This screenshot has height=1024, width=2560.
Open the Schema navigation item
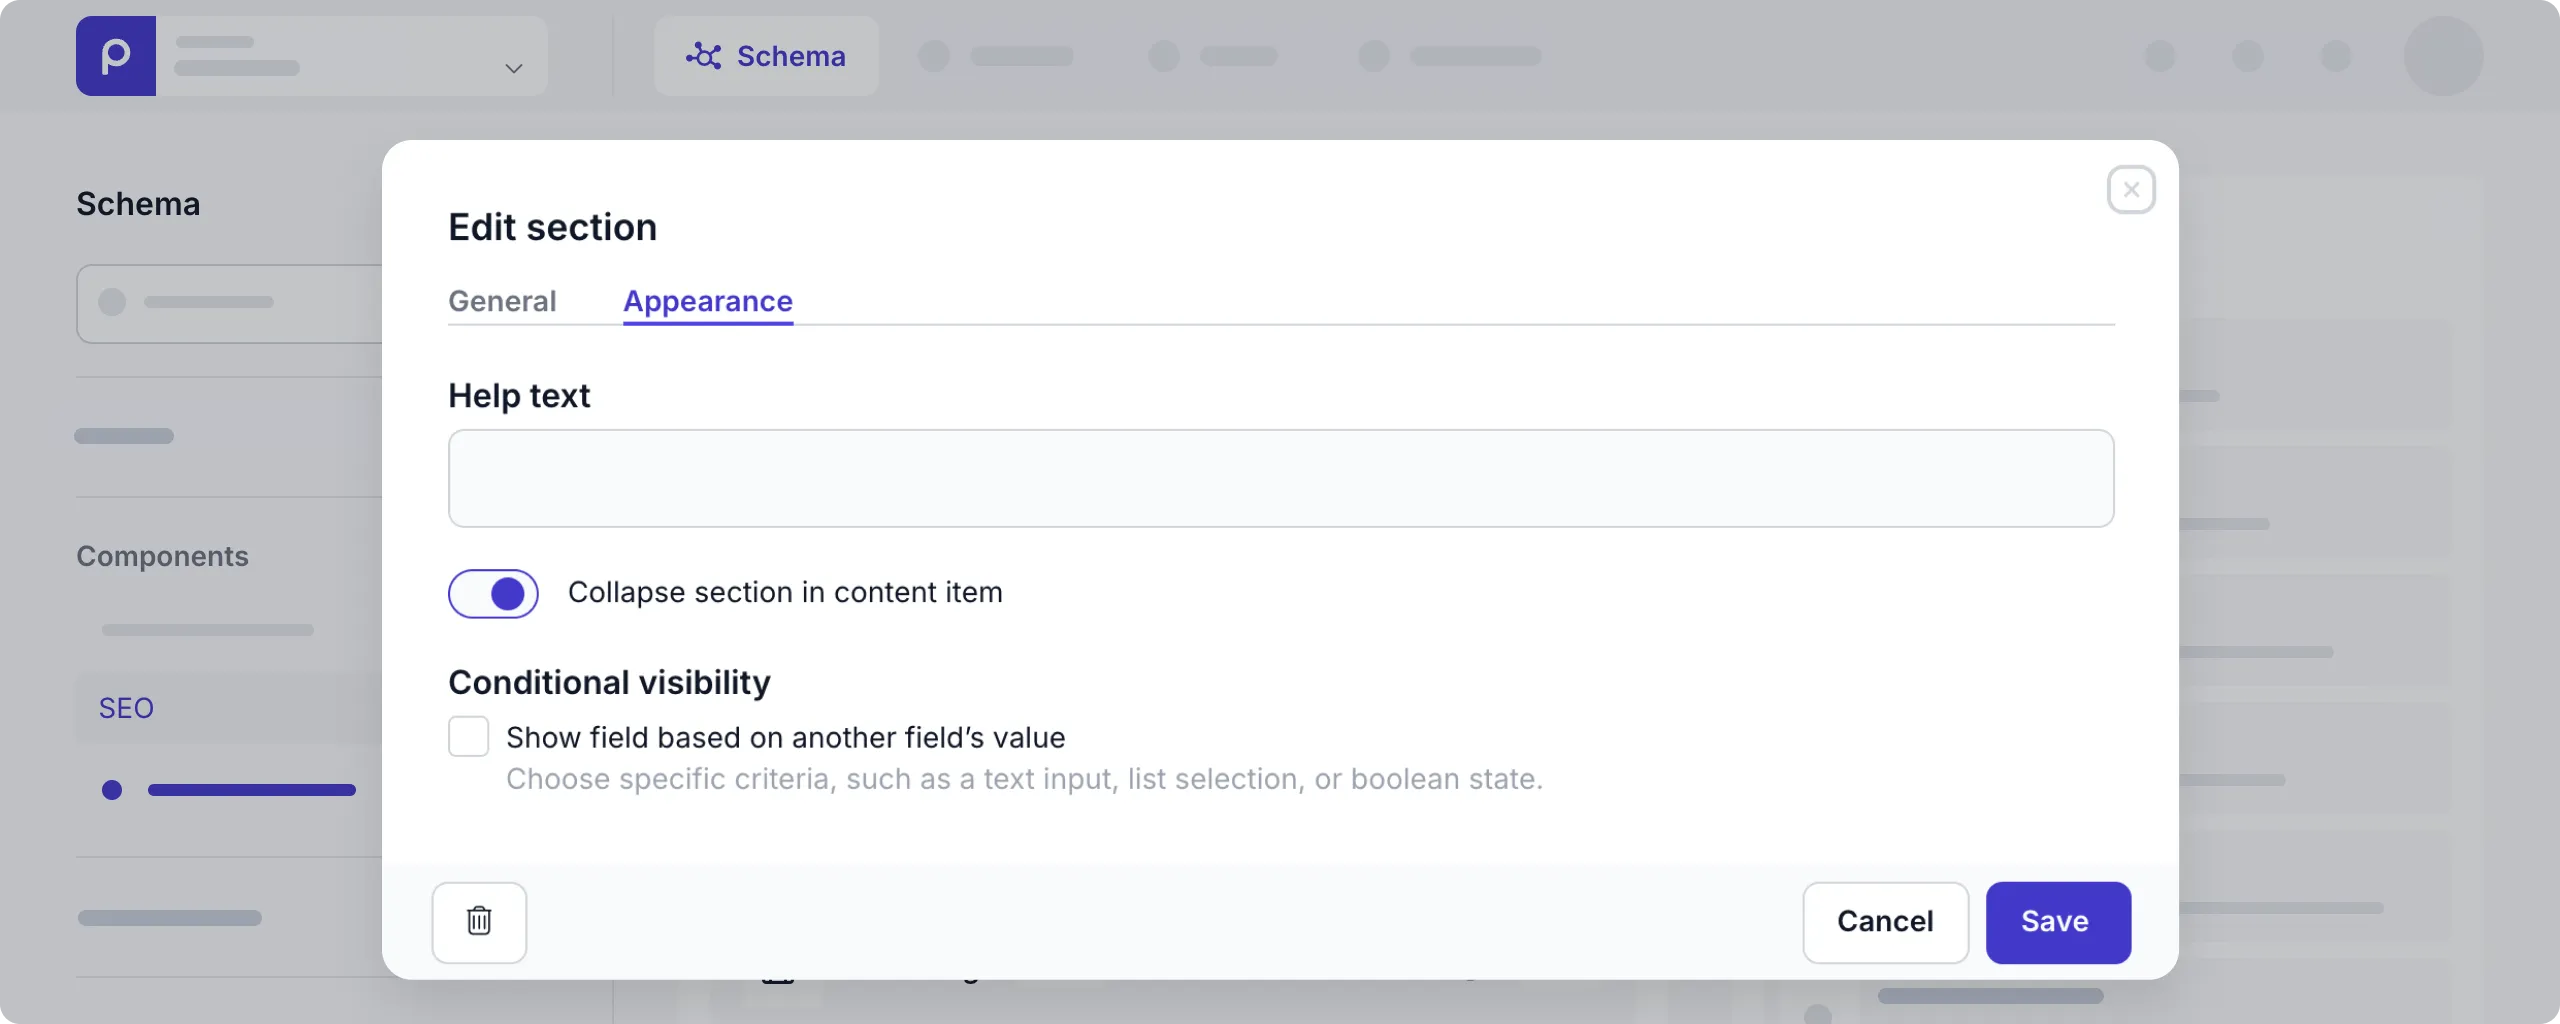766,56
